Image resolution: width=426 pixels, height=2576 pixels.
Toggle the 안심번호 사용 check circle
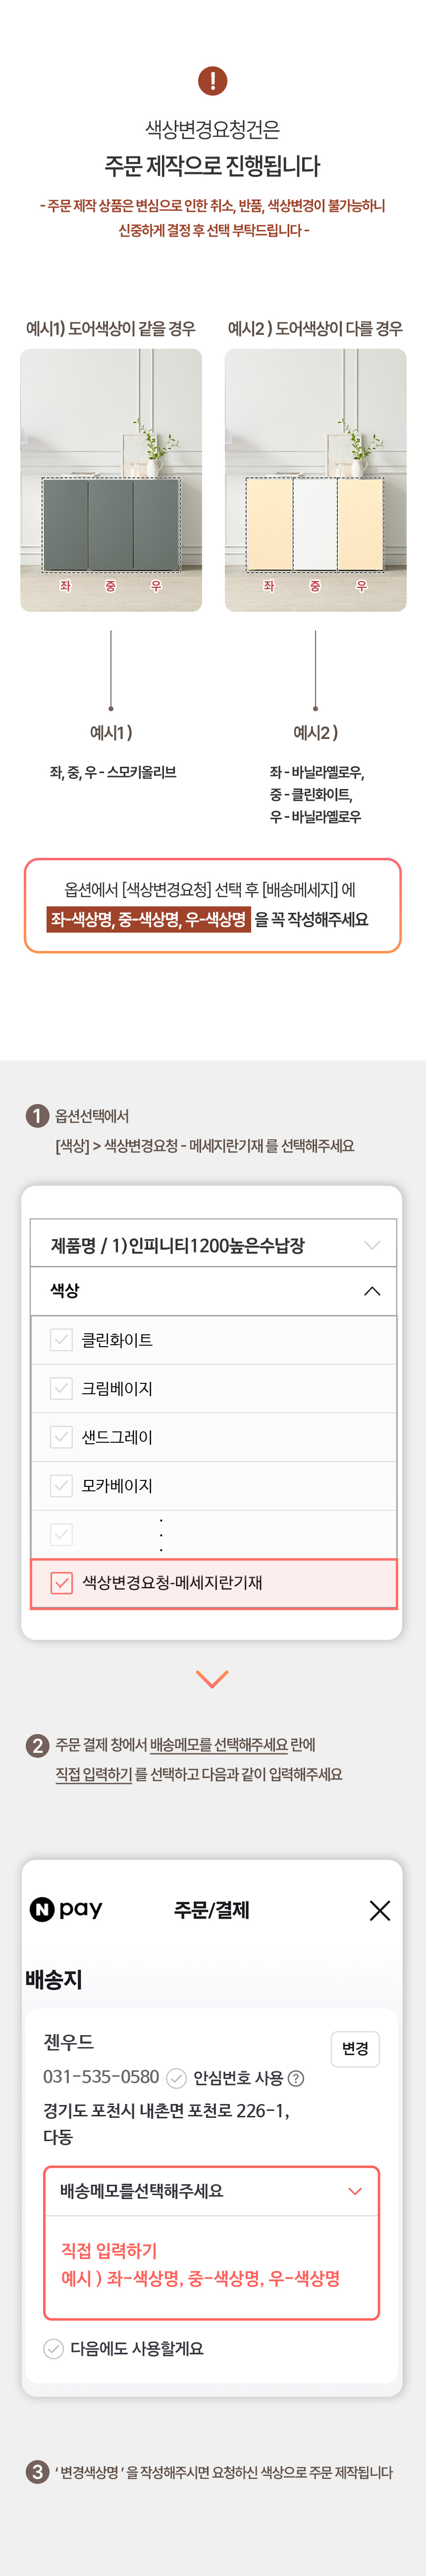[x=176, y=2077]
